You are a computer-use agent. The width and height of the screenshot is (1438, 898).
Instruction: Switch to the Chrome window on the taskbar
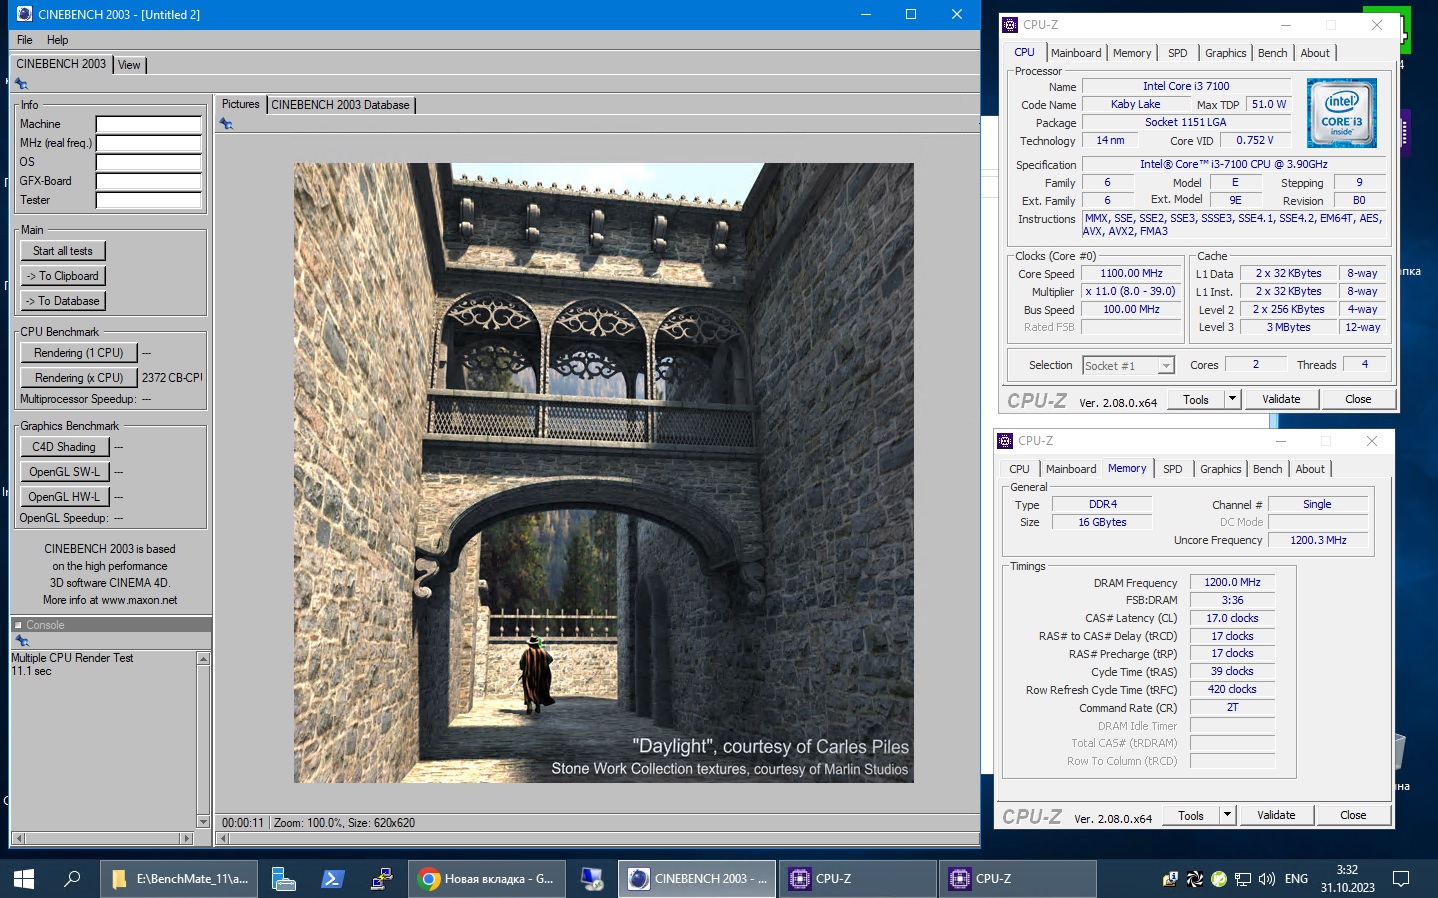(x=485, y=879)
